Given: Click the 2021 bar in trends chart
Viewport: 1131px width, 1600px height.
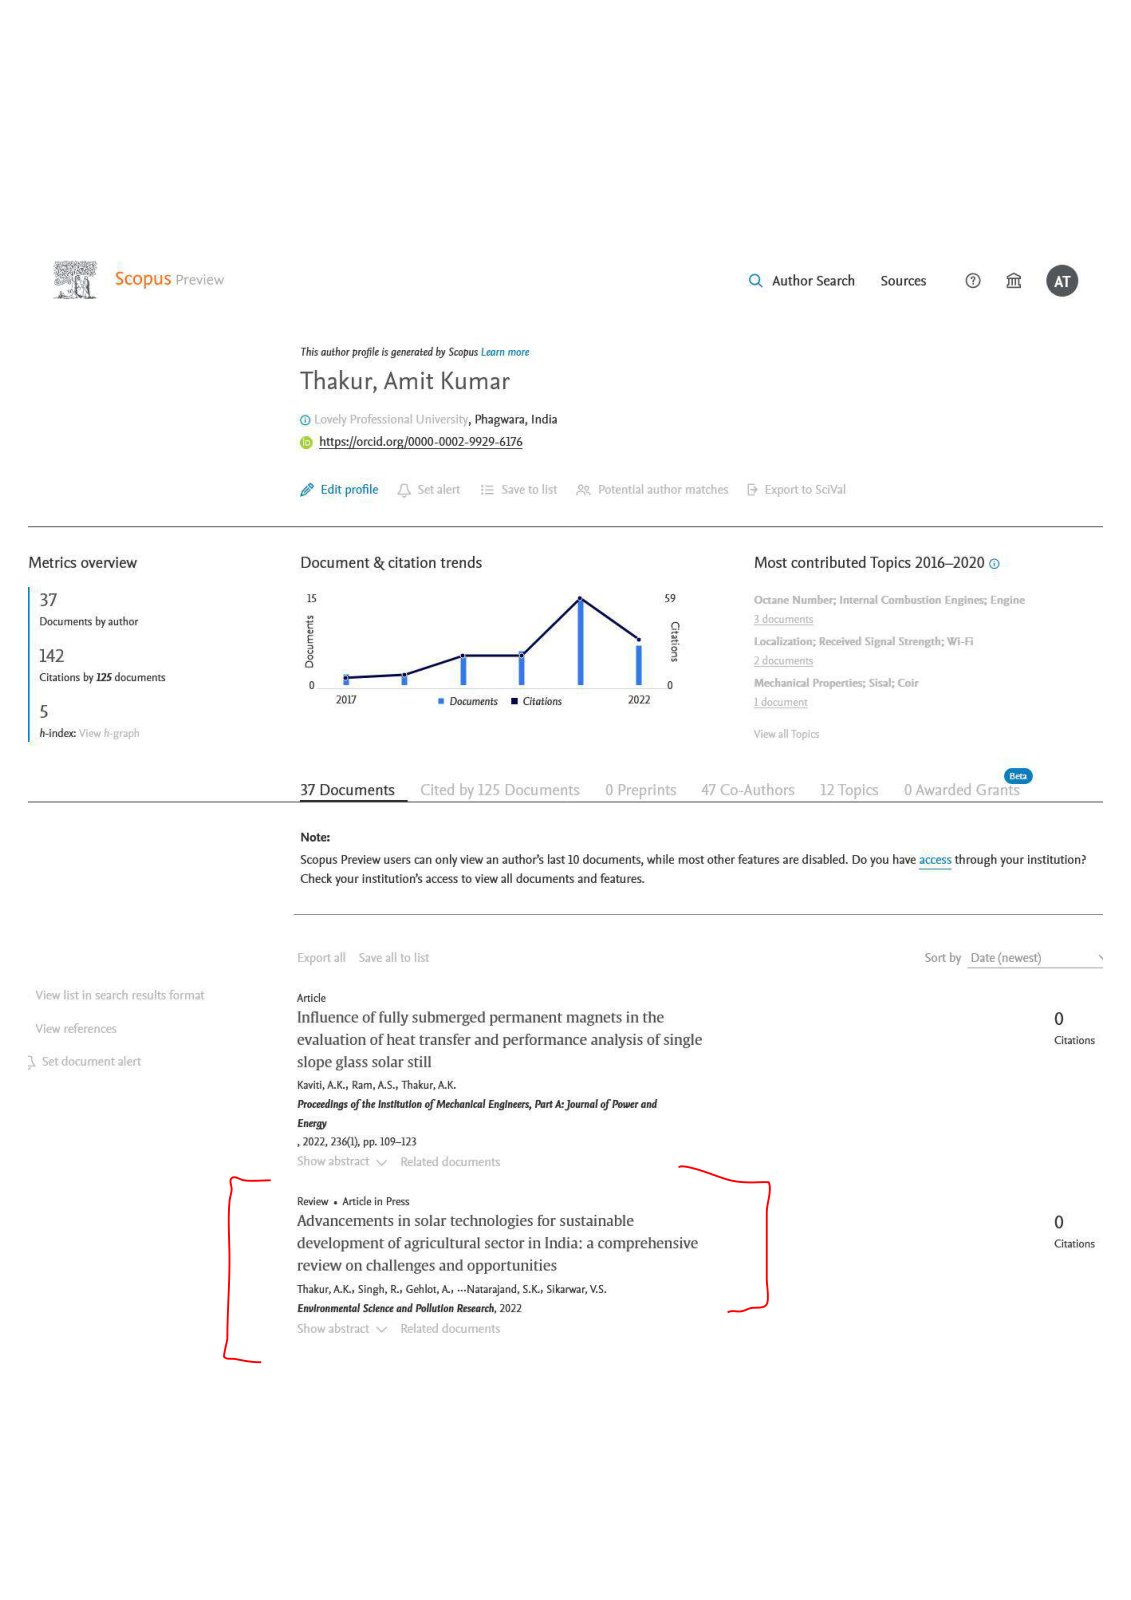Looking at the screenshot, I should pyautogui.click(x=580, y=642).
